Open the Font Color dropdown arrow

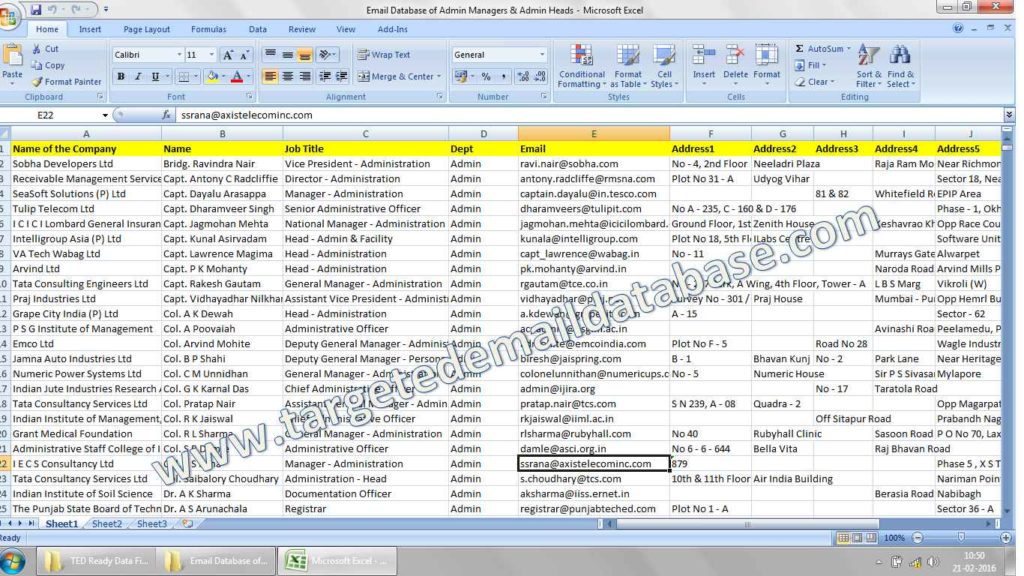(249, 77)
